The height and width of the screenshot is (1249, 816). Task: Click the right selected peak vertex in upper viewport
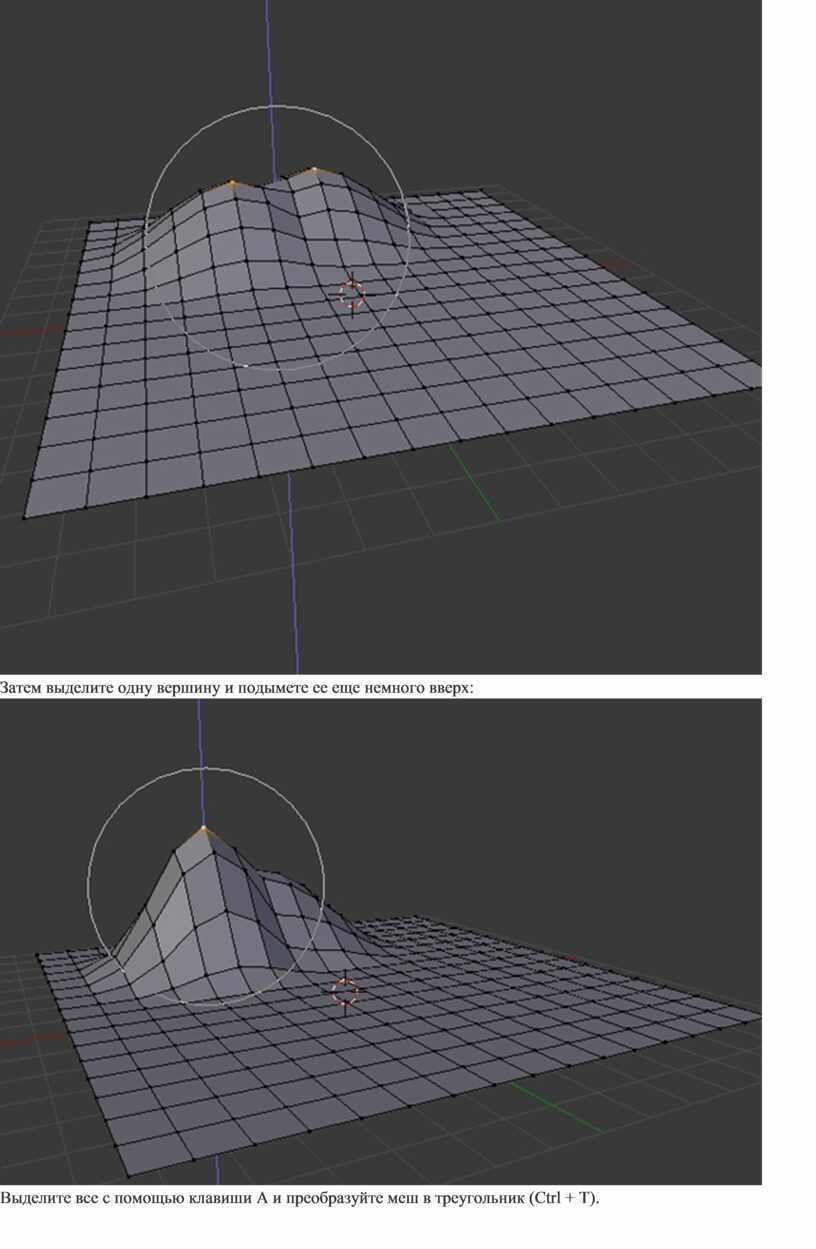click(314, 170)
